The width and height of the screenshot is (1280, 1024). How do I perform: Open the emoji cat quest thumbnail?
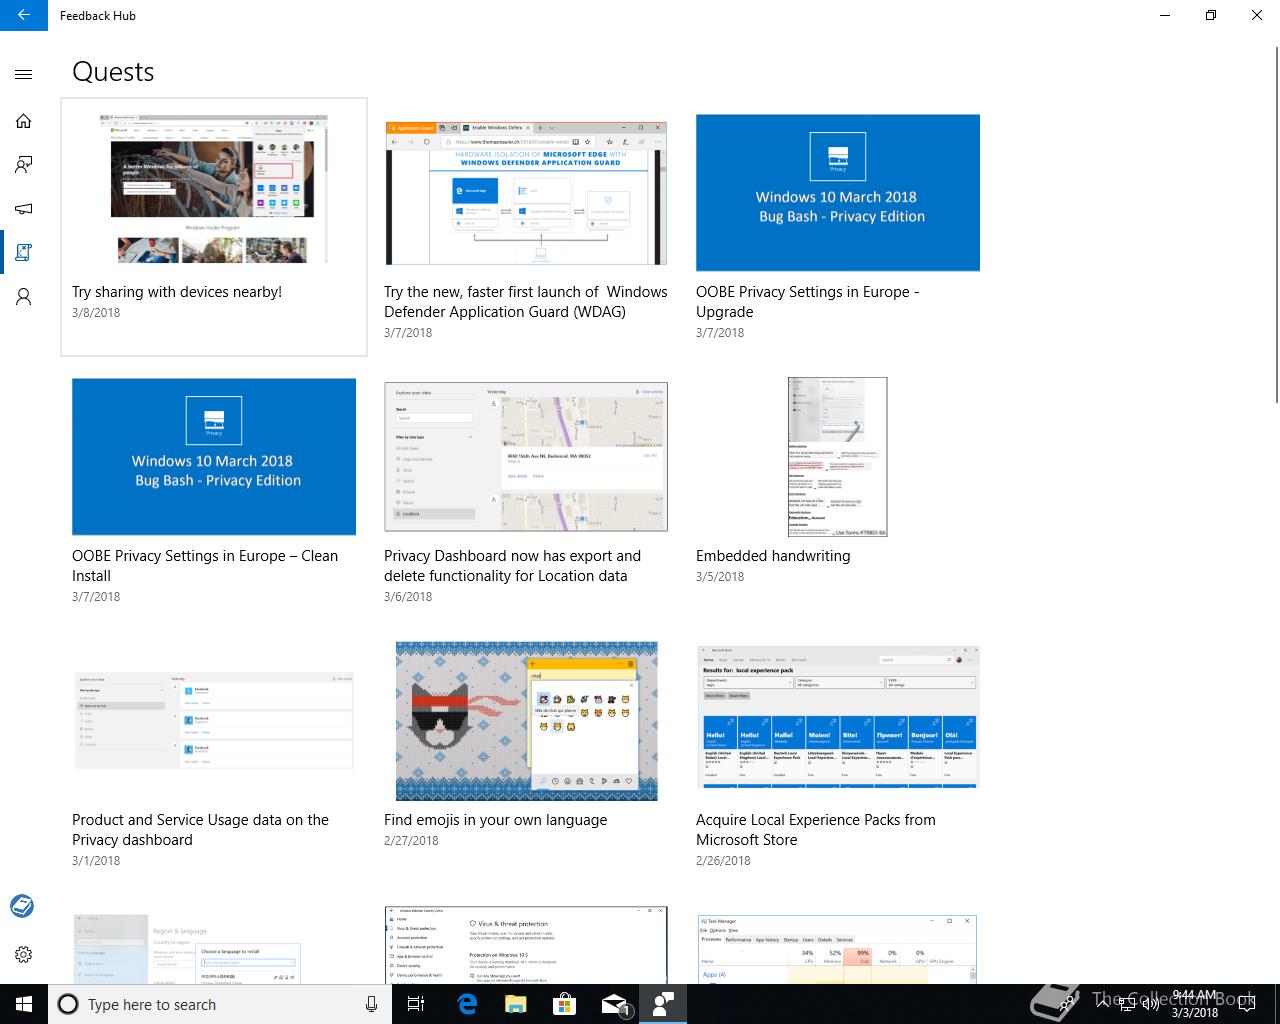(526, 720)
